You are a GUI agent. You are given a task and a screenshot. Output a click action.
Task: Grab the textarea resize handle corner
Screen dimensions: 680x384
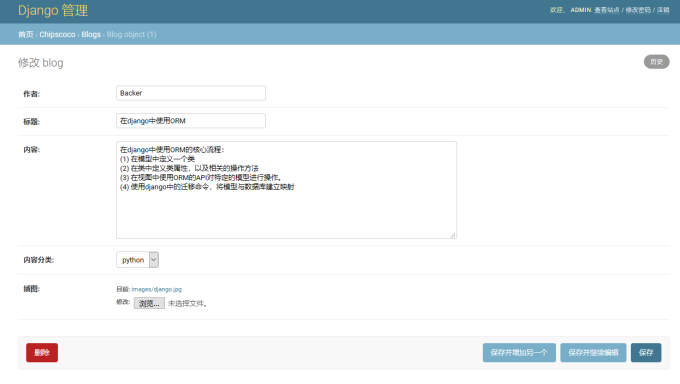point(453,235)
